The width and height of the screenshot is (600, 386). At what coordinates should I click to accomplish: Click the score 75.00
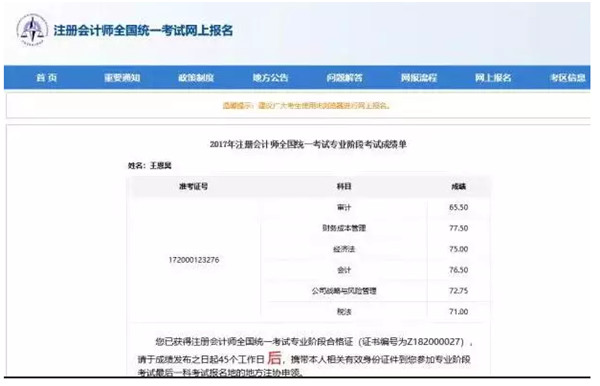458,249
